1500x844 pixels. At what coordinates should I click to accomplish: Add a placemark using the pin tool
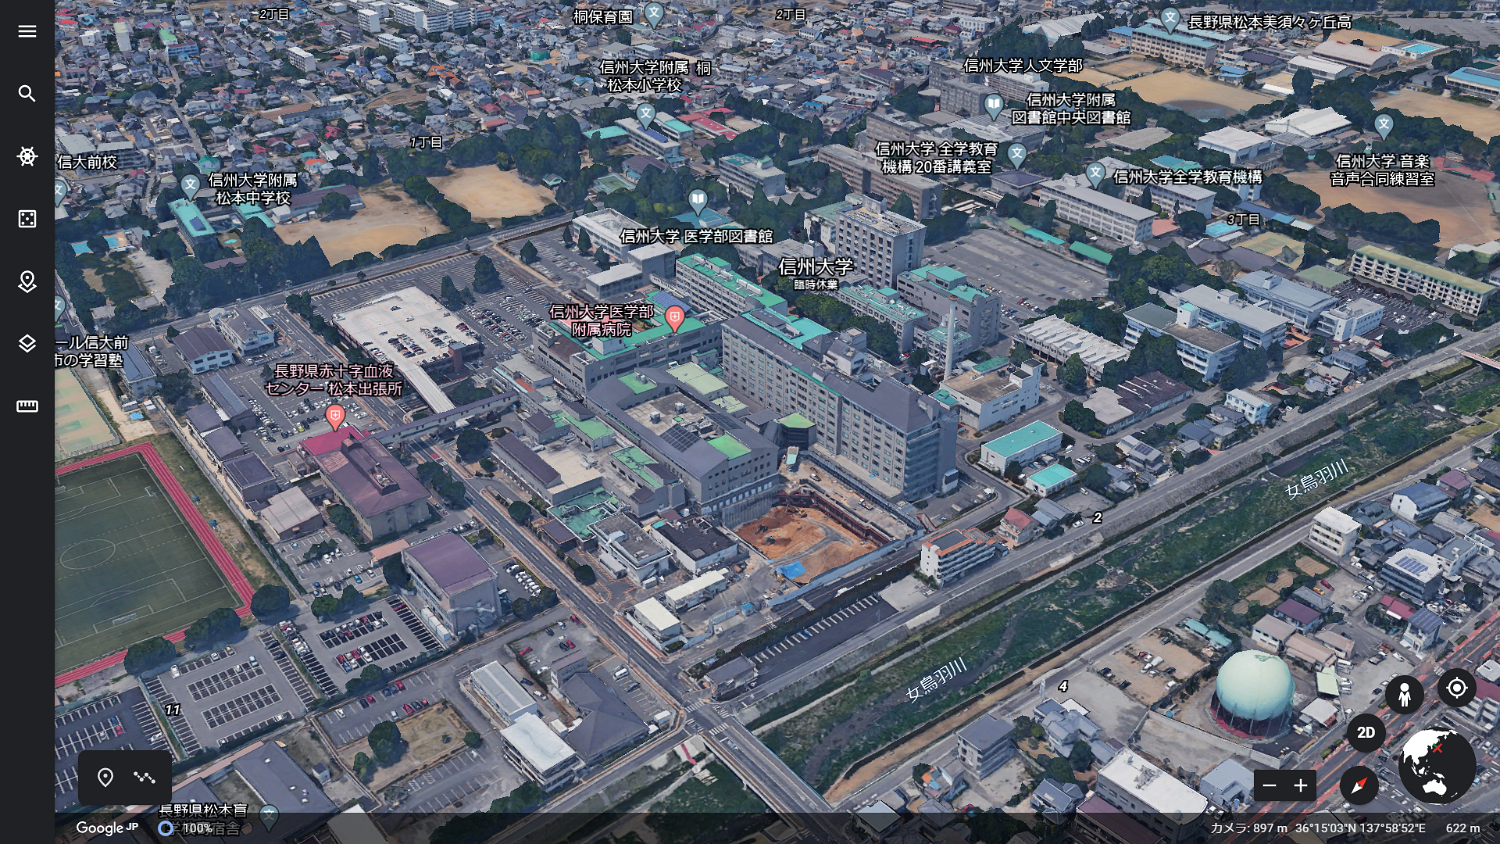click(105, 778)
